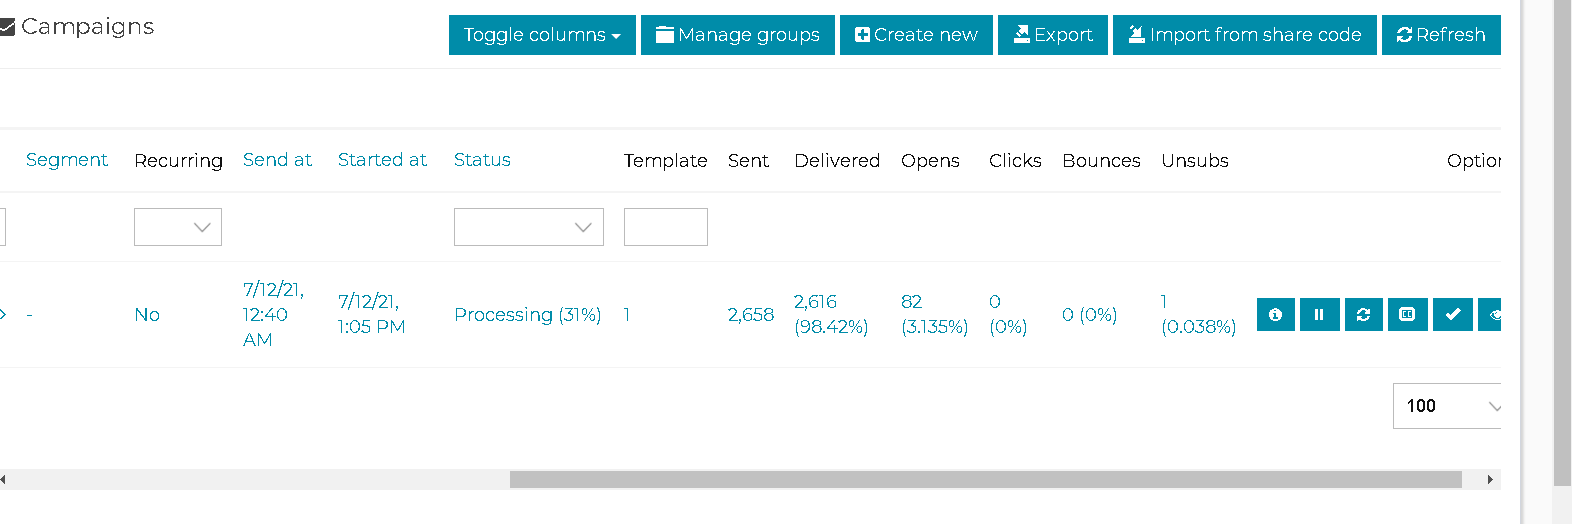This screenshot has width=1572, height=524.
Task: Open the Status filter dropdown
Action: click(x=528, y=227)
